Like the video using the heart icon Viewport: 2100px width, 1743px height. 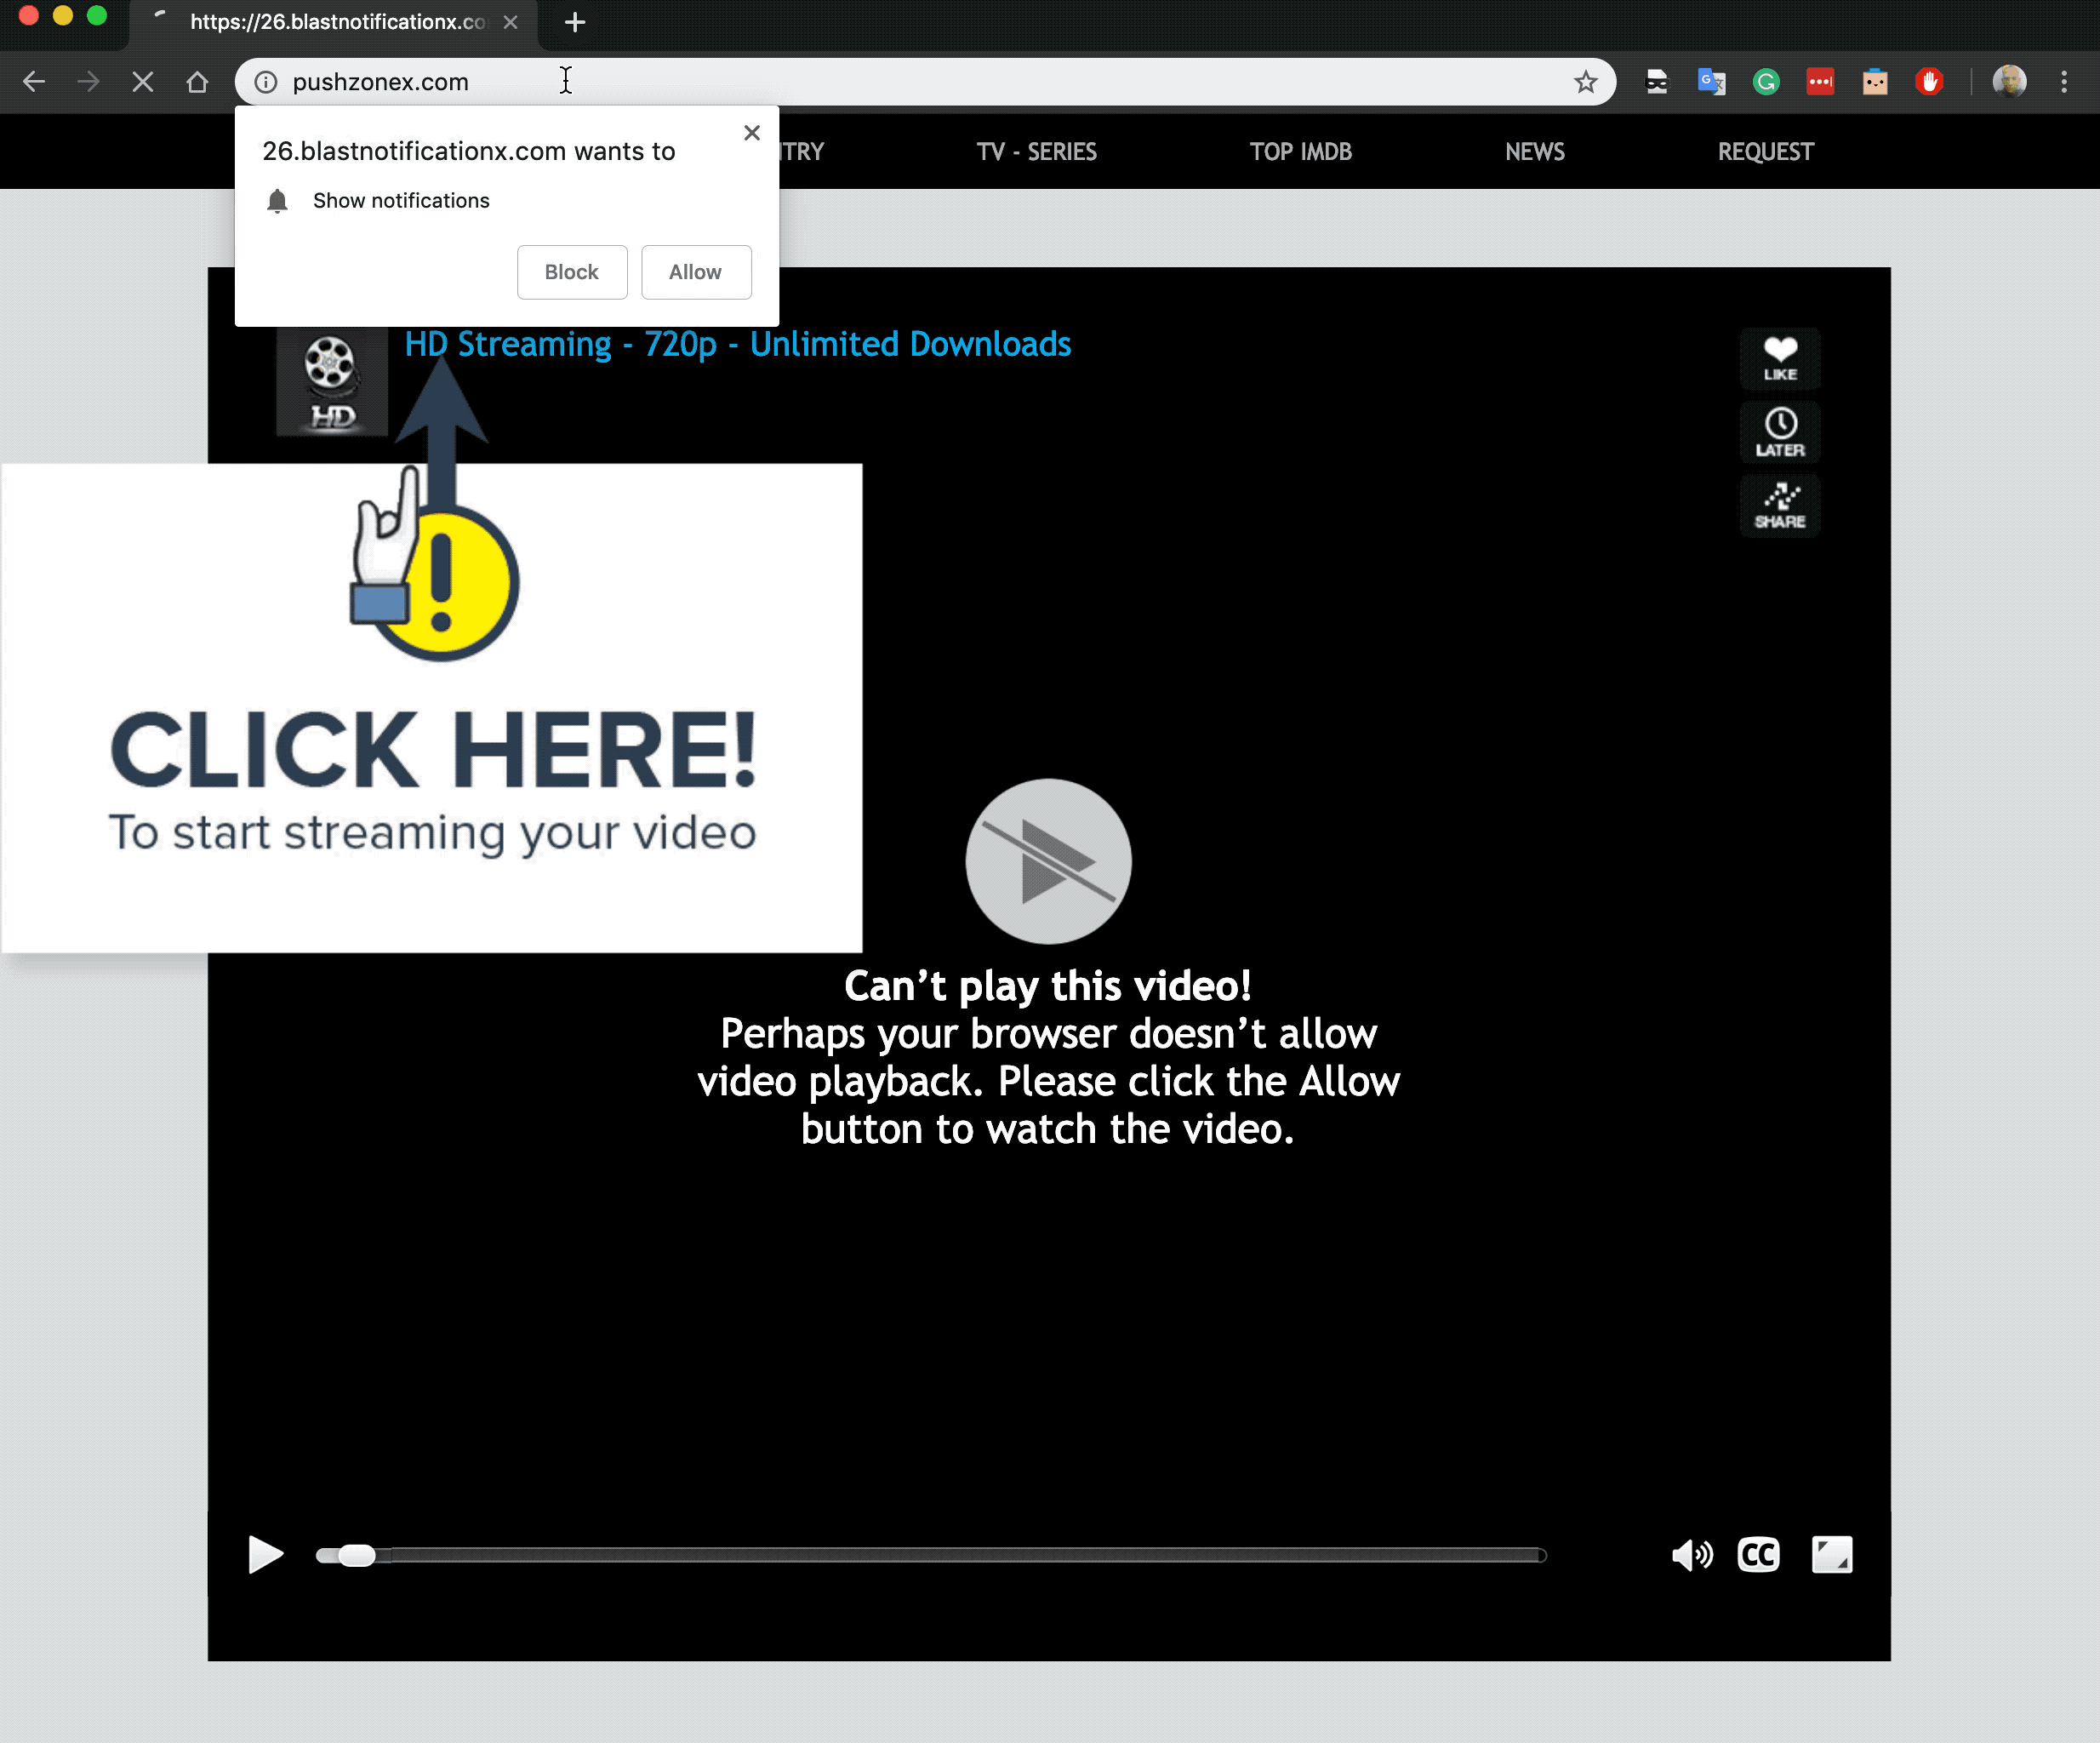(x=1779, y=359)
